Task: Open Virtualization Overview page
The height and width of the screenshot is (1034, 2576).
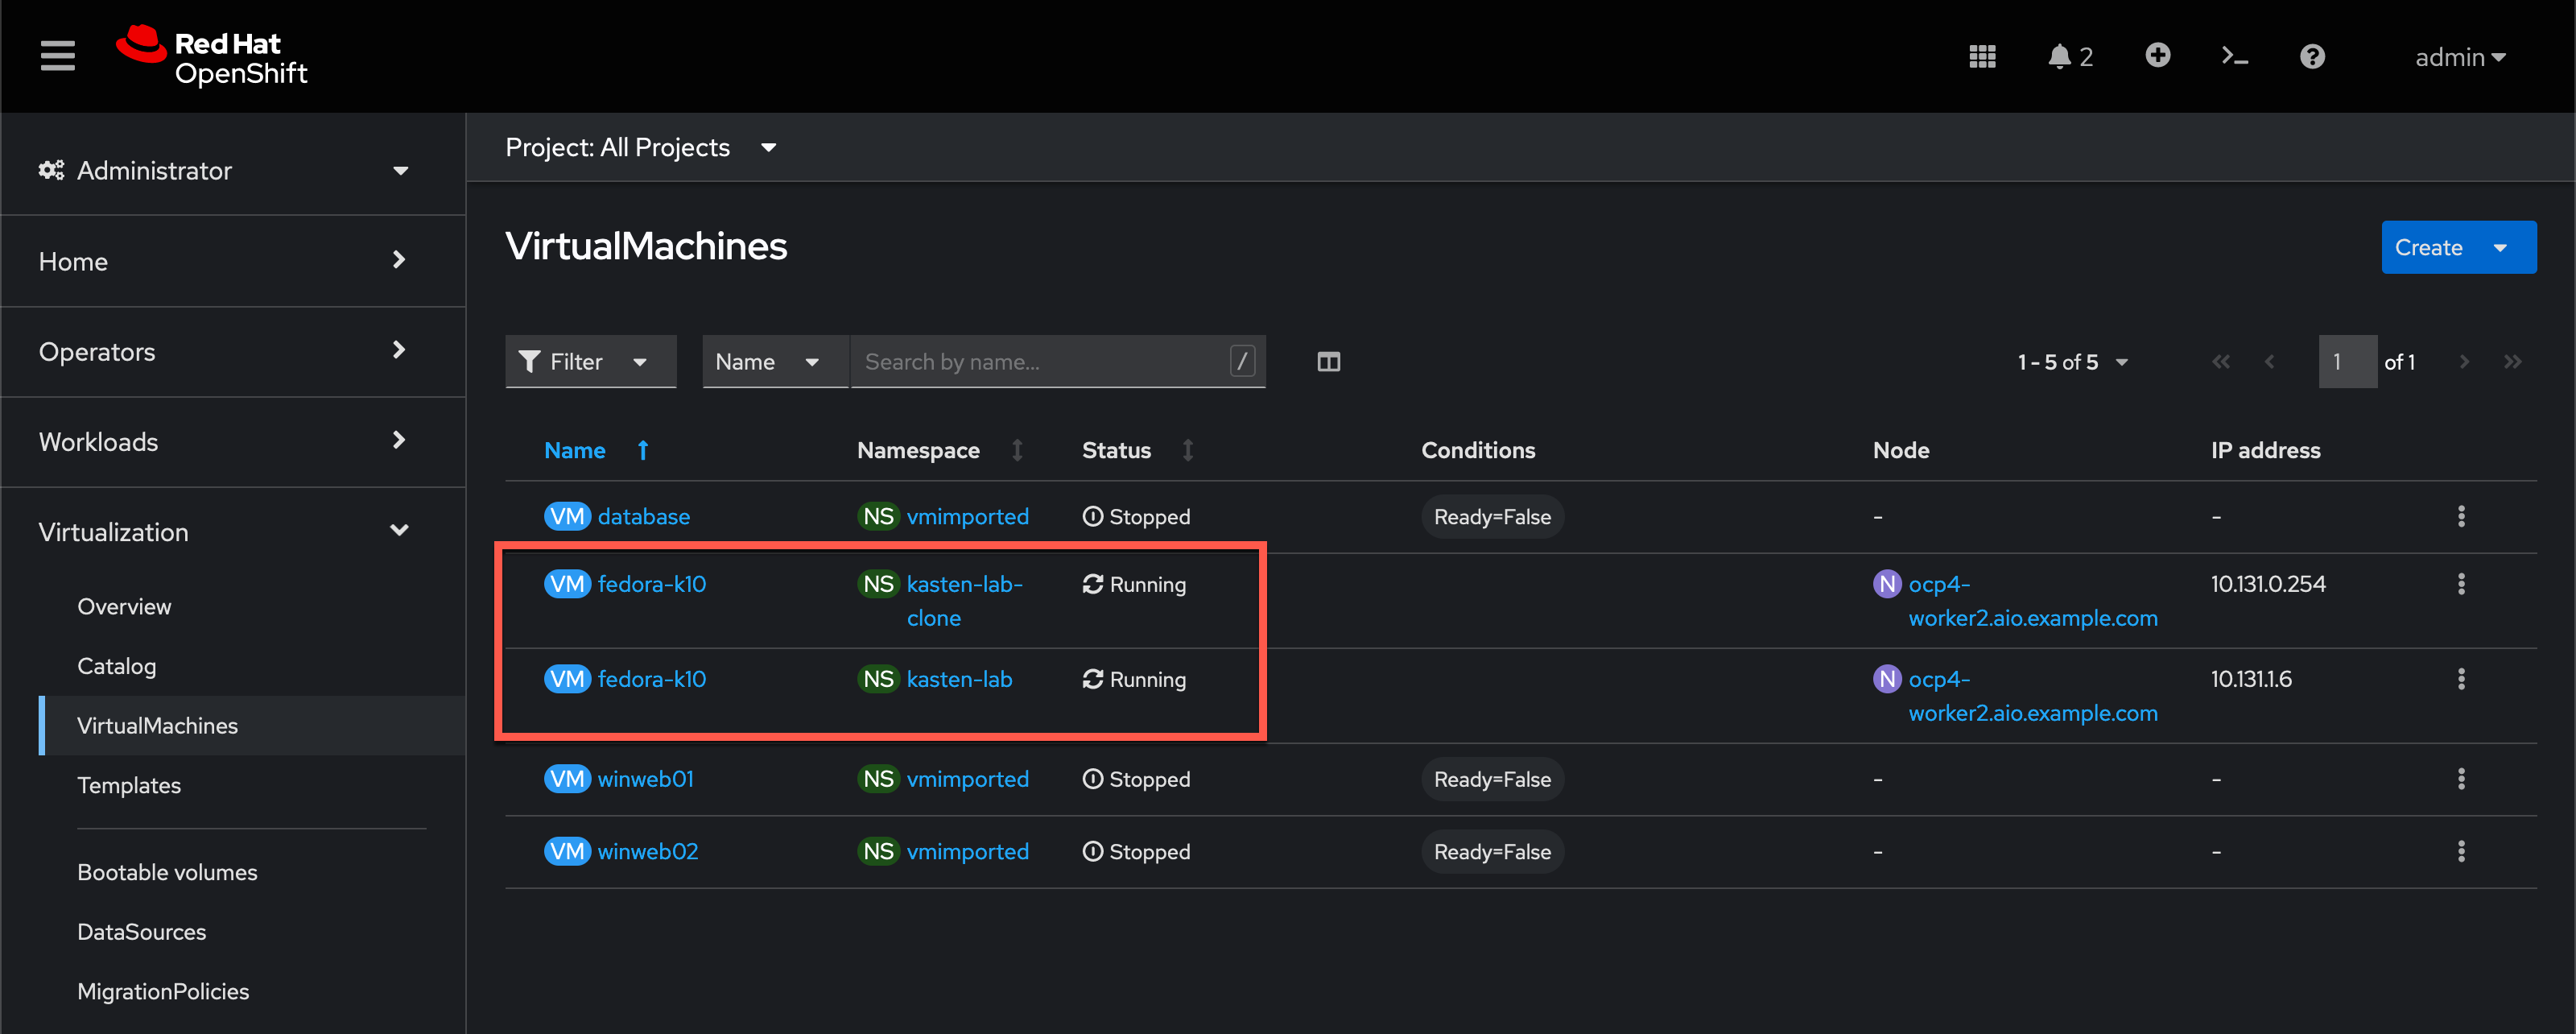Action: (x=124, y=606)
